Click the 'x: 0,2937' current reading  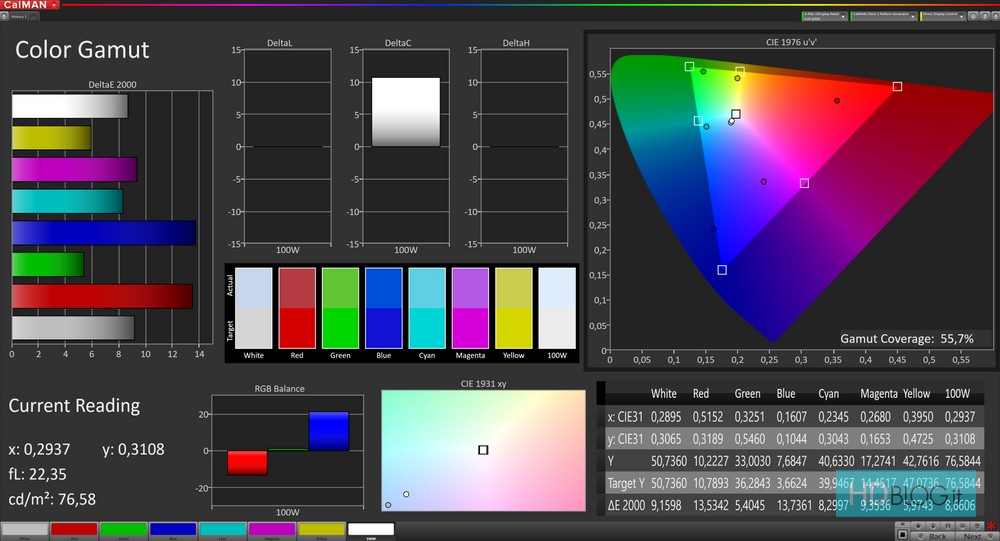click(x=40, y=449)
